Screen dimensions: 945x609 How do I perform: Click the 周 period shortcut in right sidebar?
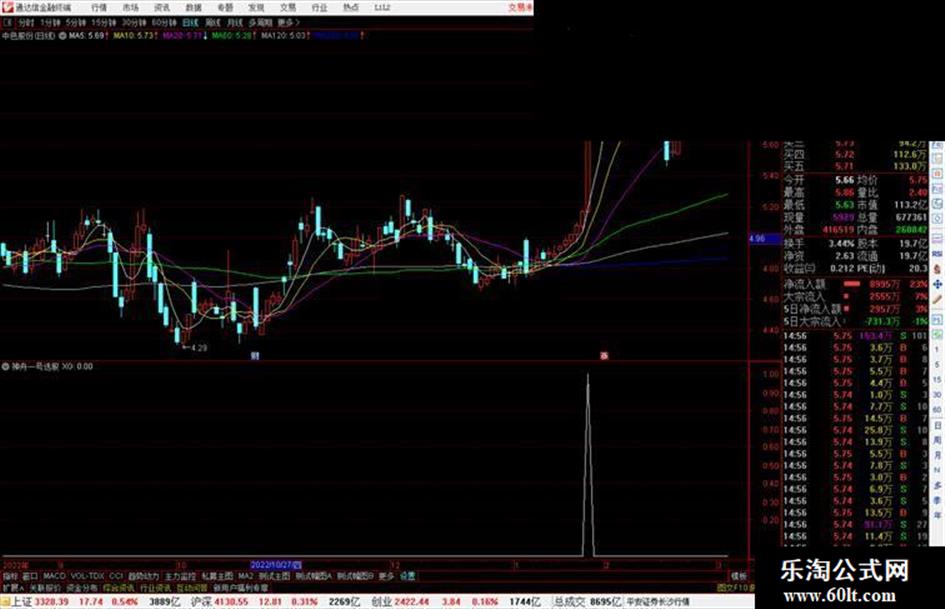point(937,440)
